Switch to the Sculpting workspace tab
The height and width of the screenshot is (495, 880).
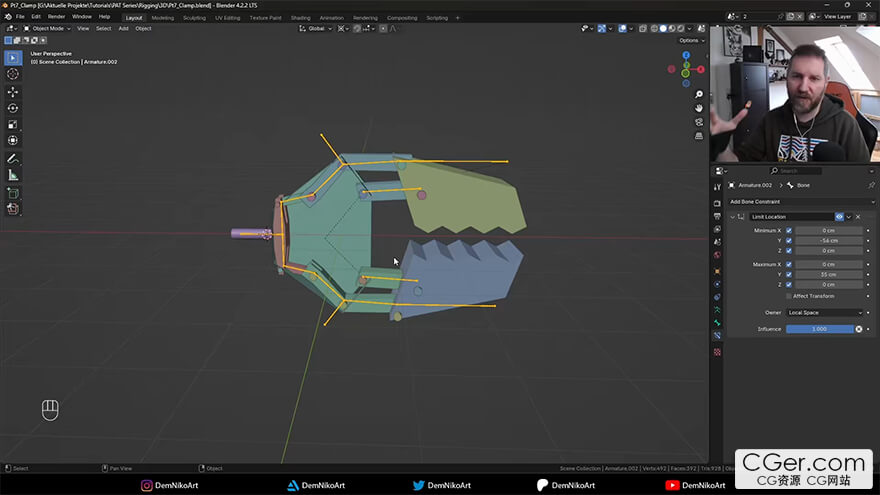pyautogui.click(x=194, y=17)
